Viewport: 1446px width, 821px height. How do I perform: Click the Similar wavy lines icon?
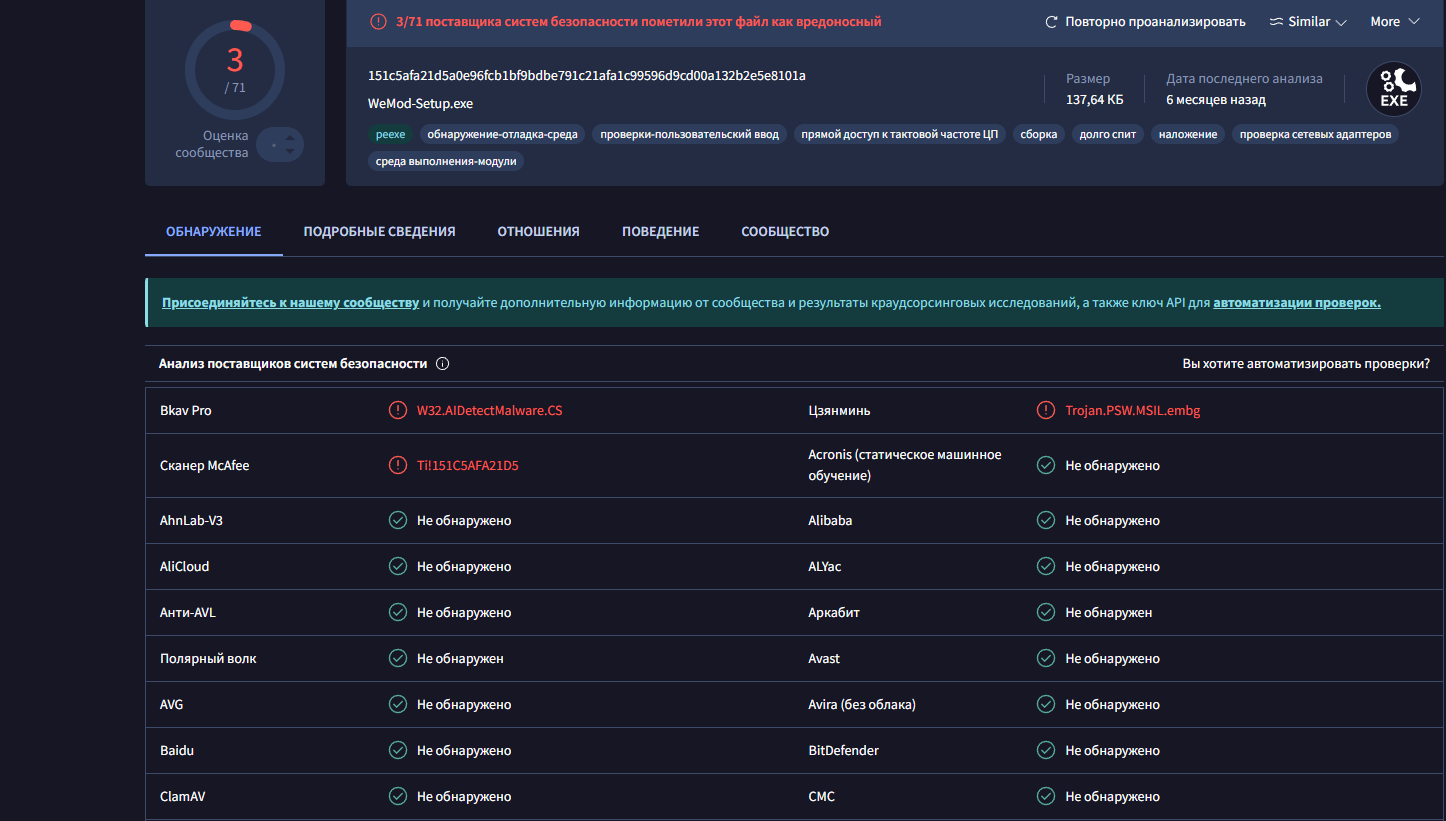tap(1276, 22)
